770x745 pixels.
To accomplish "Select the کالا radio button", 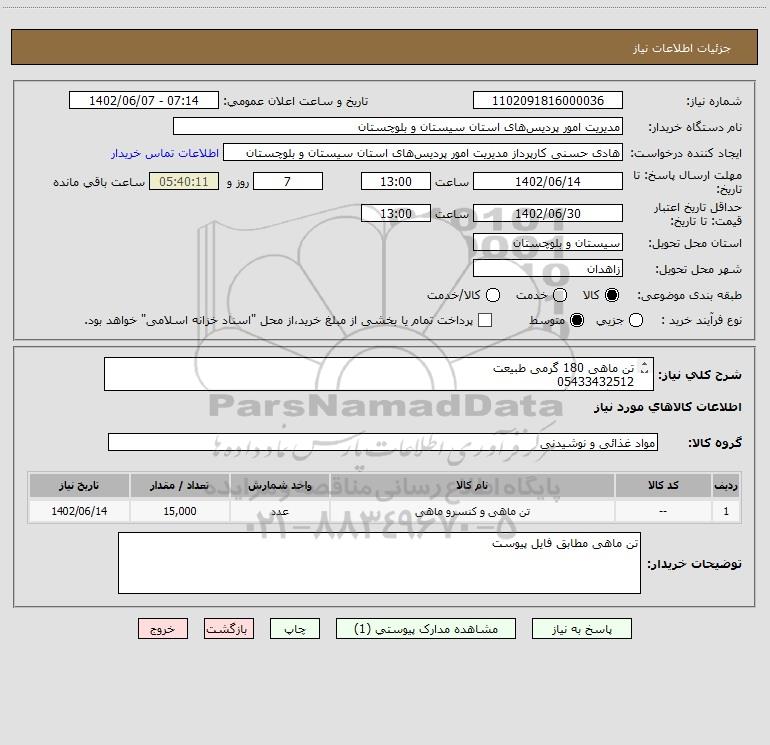I will click(x=612, y=295).
